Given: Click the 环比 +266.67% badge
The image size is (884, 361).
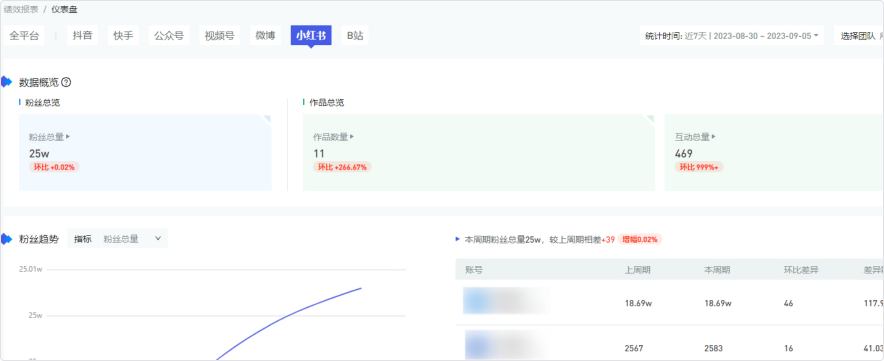Looking at the screenshot, I should pyautogui.click(x=342, y=167).
